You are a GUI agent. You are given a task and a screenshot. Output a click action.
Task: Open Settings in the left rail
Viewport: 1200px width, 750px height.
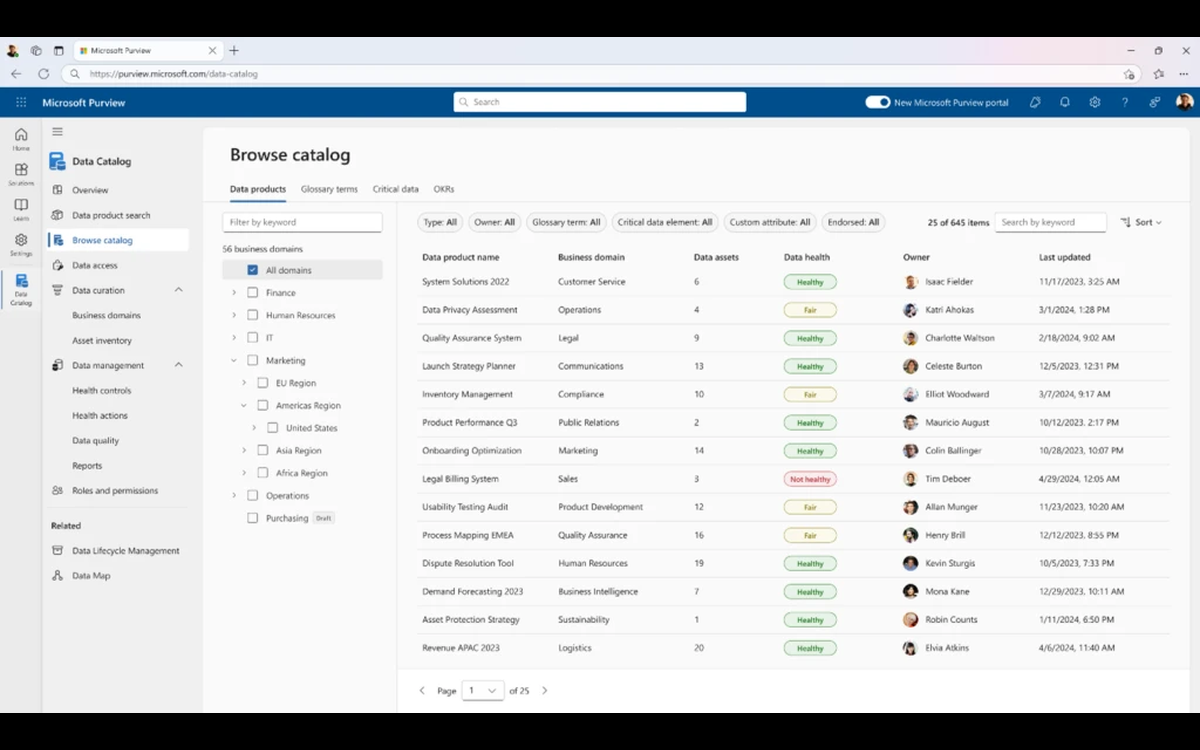21,244
